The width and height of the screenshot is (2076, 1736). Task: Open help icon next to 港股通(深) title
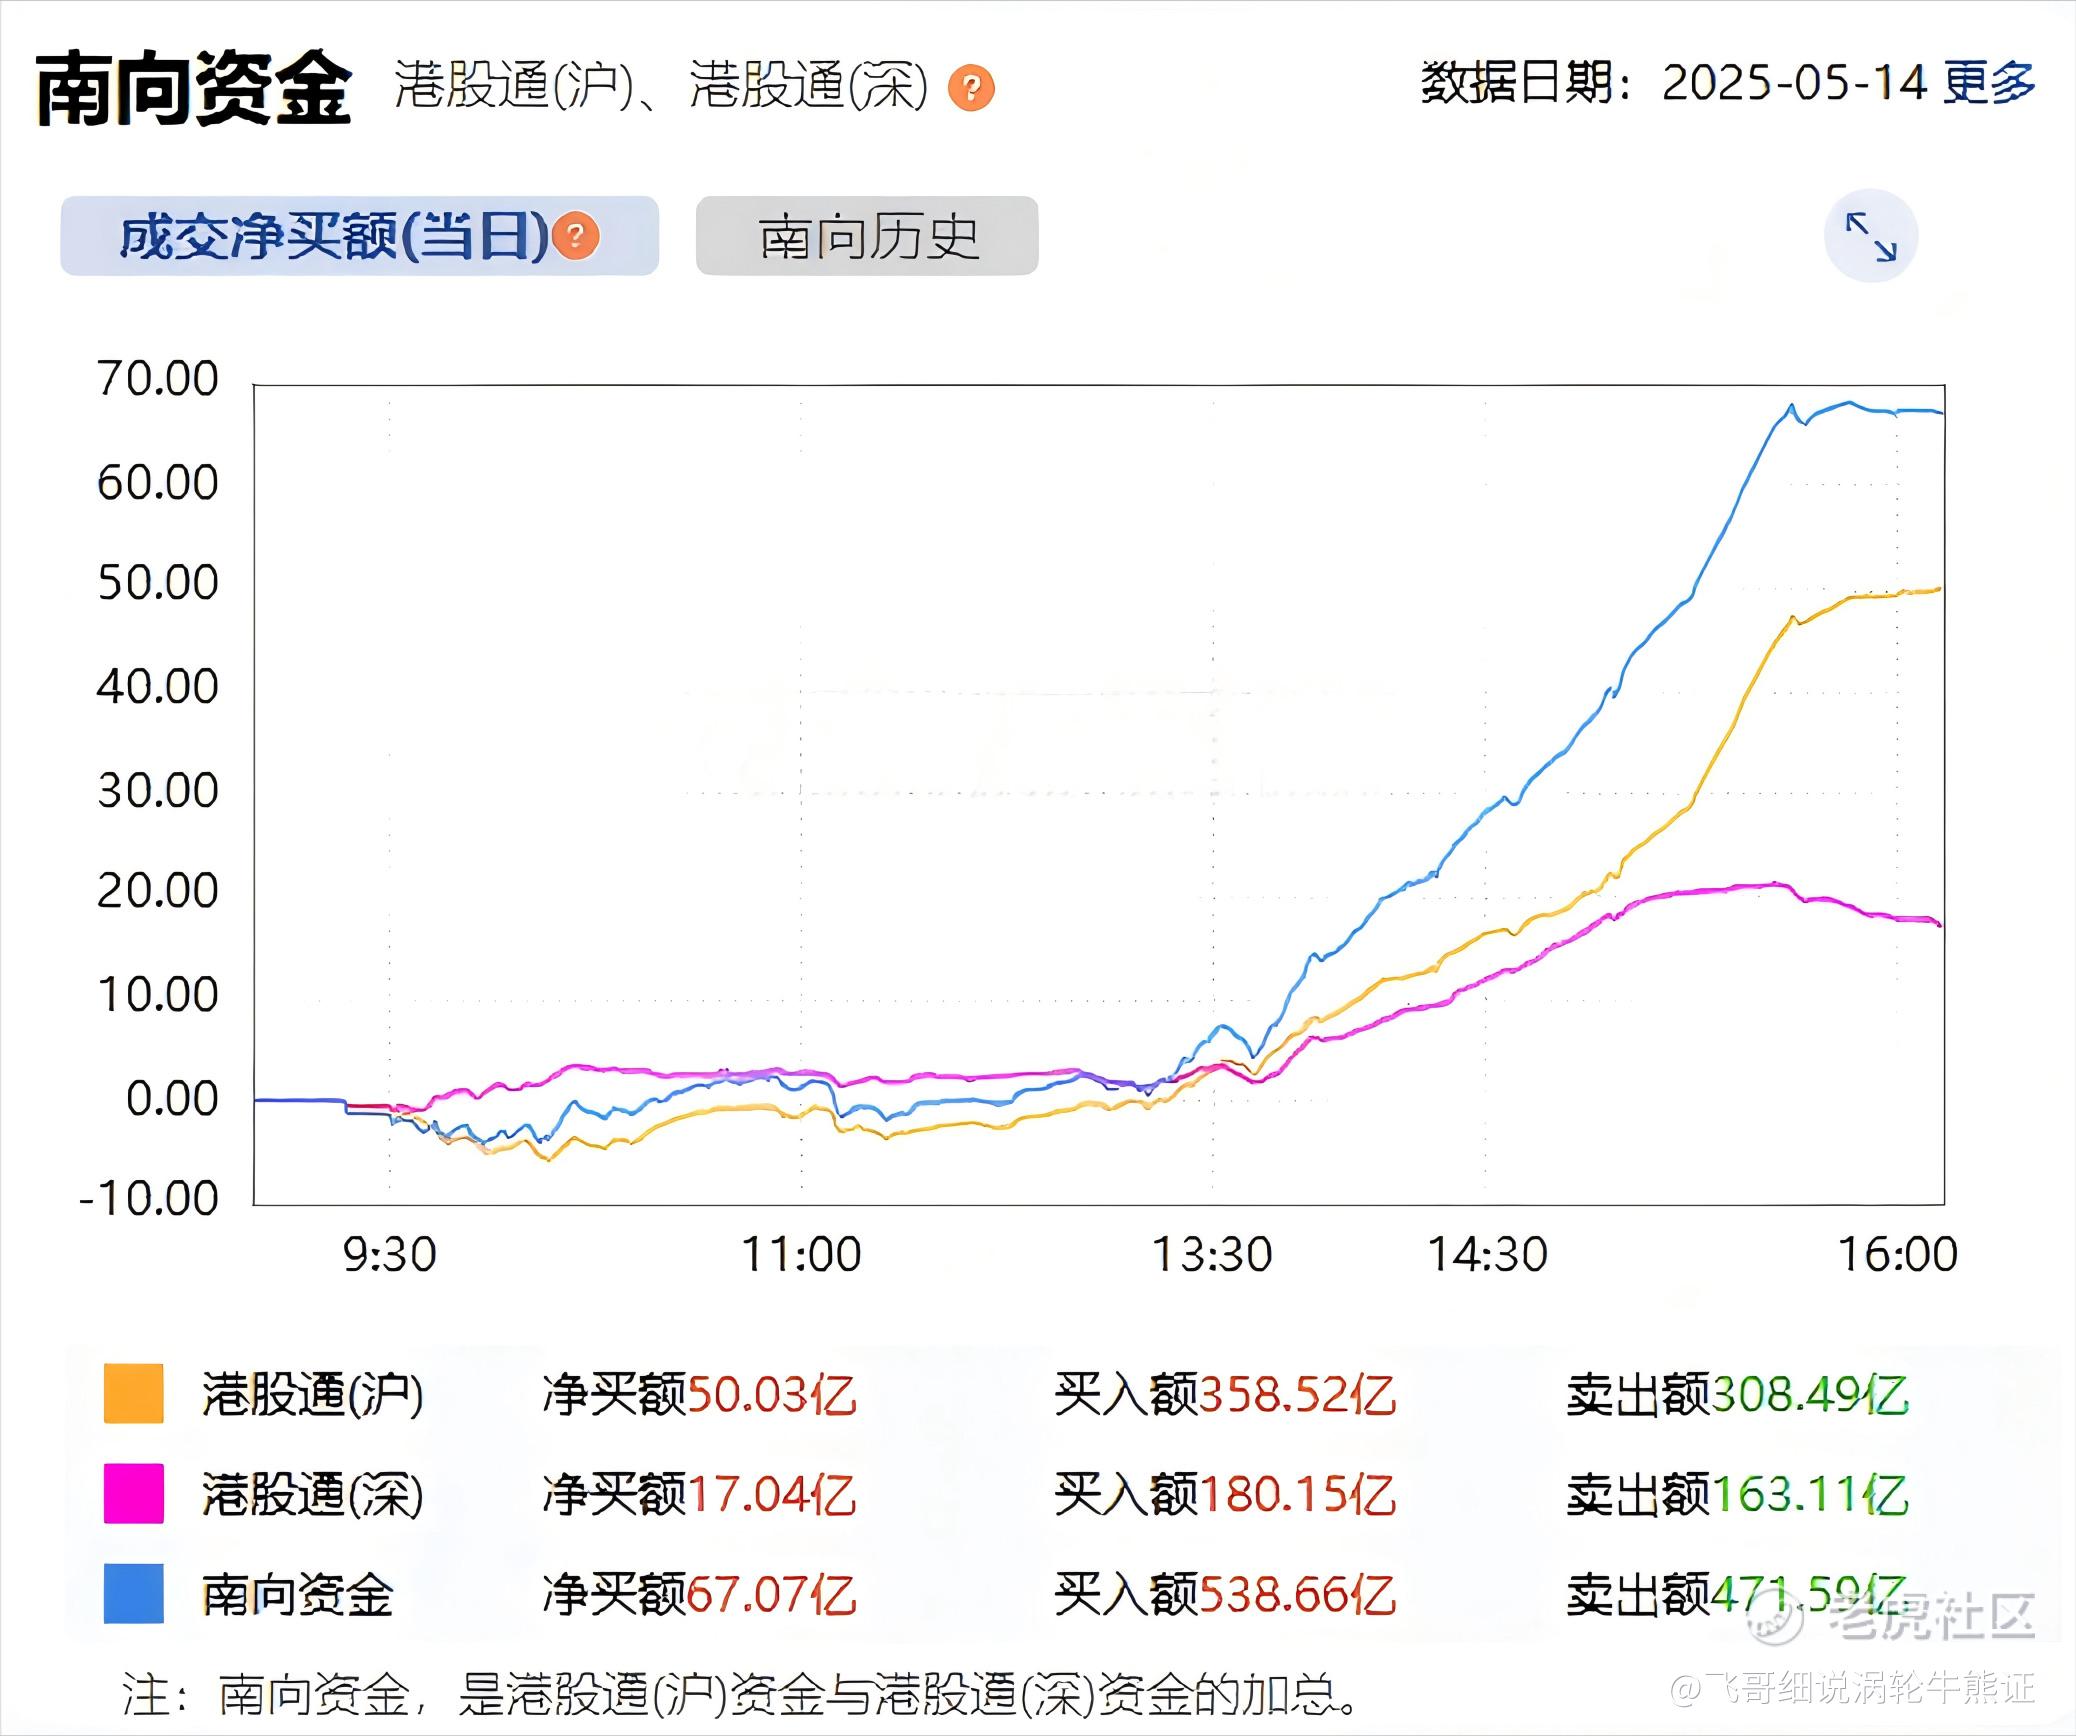(x=971, y=87)
